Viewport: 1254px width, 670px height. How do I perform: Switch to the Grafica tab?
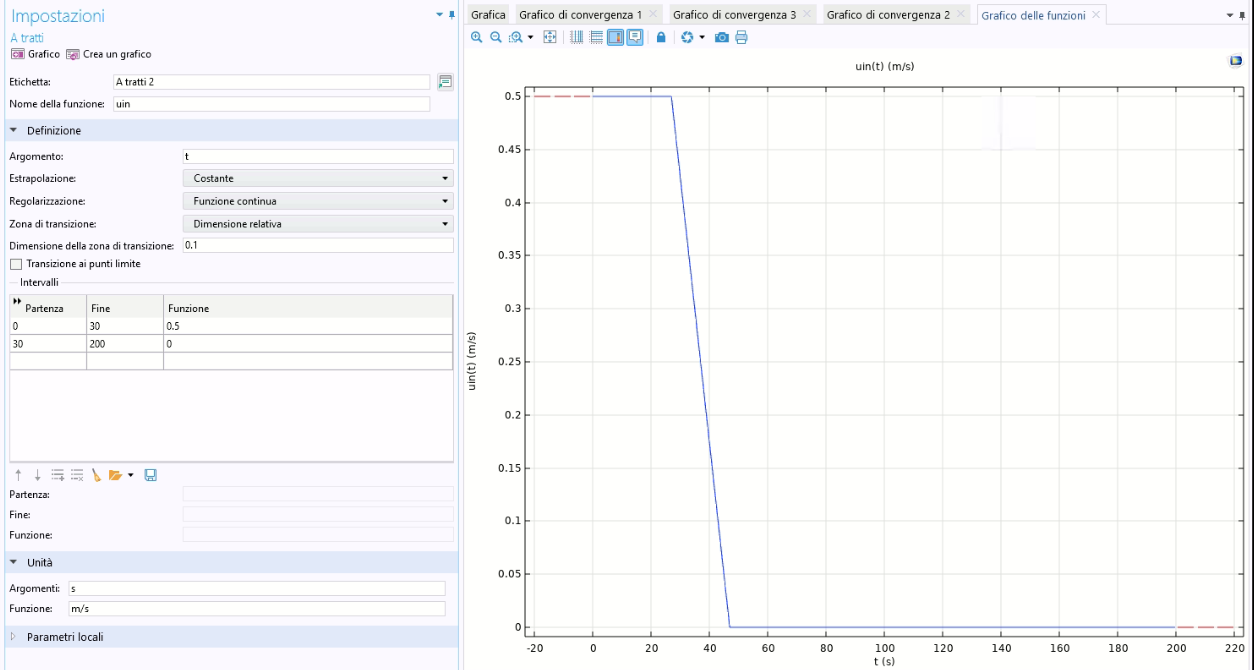click(x=488, y=15)
